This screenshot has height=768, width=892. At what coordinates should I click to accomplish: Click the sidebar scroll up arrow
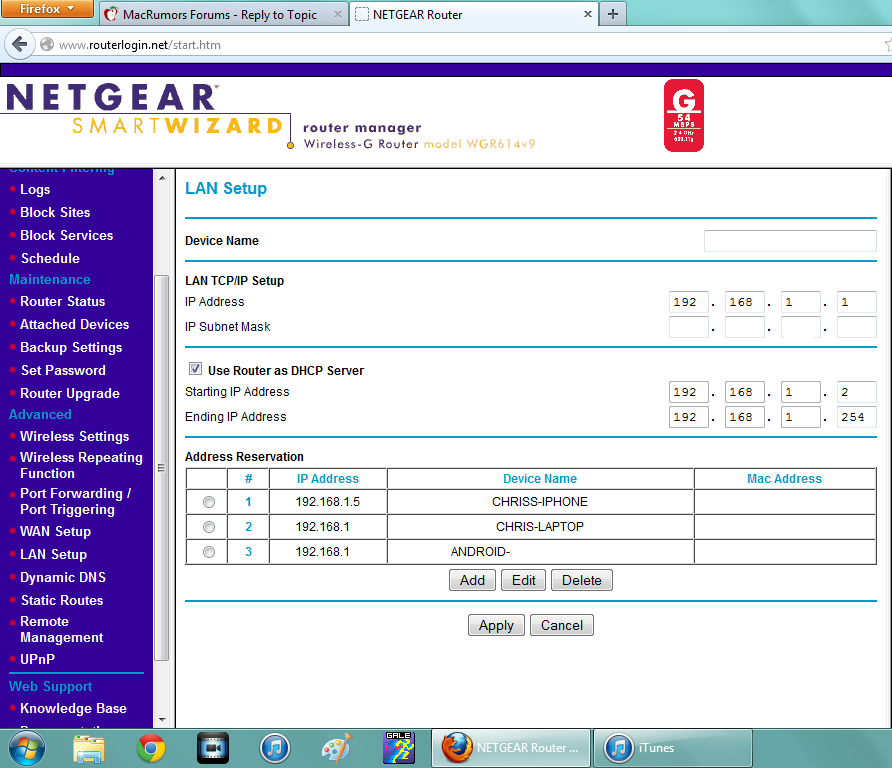(162, 179)
